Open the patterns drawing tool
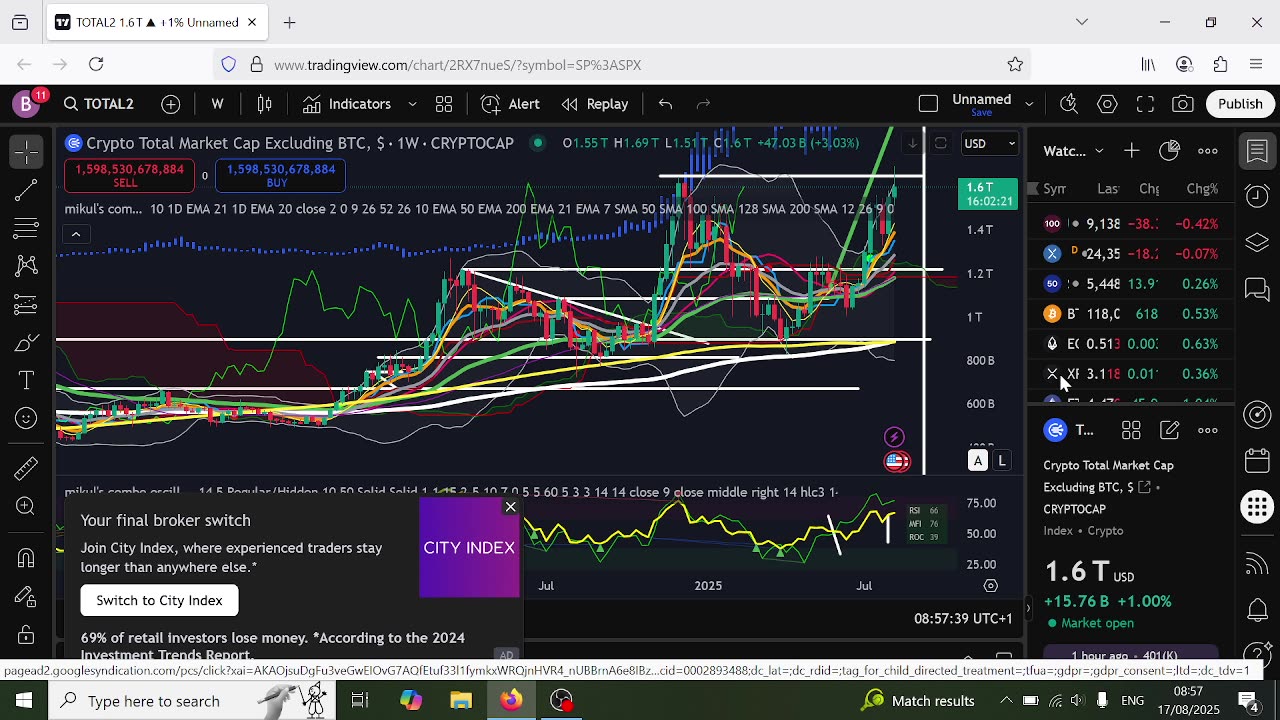Image resolution: width=1280 pixels, height=720 pixels. tap(27, 266)
